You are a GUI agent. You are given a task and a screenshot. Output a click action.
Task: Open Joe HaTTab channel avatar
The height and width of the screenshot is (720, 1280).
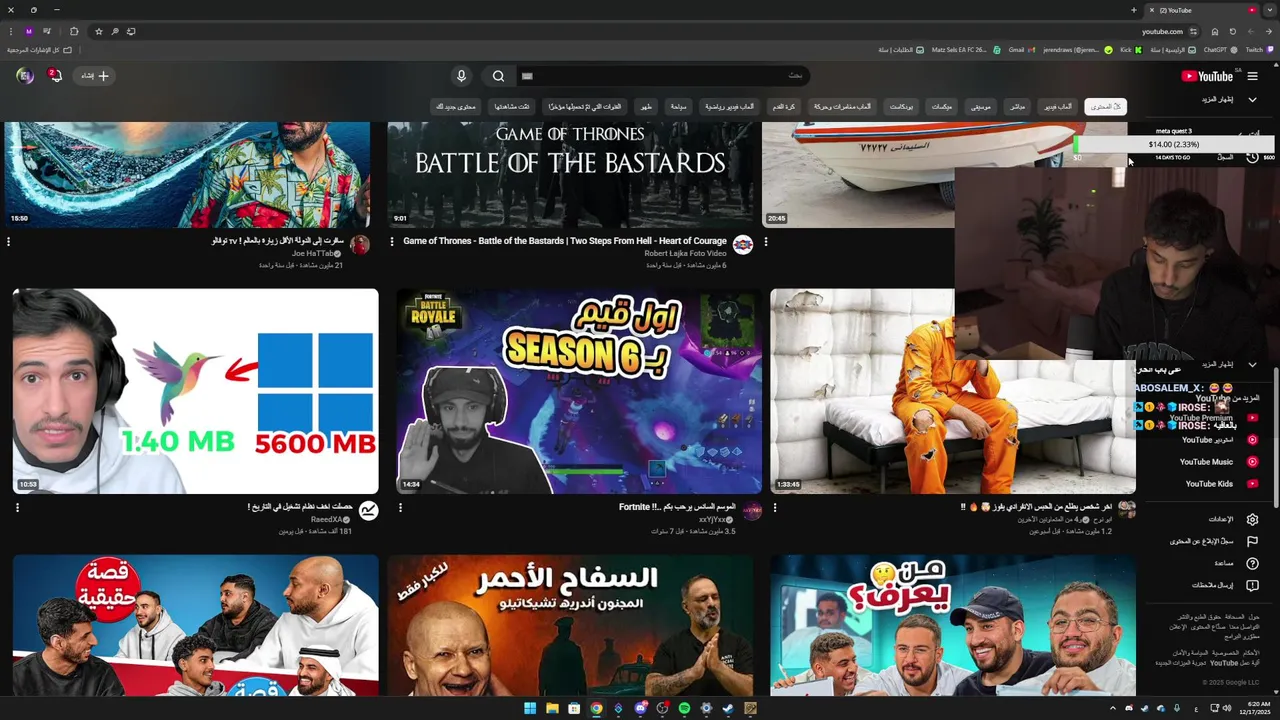tap(360, 245)
